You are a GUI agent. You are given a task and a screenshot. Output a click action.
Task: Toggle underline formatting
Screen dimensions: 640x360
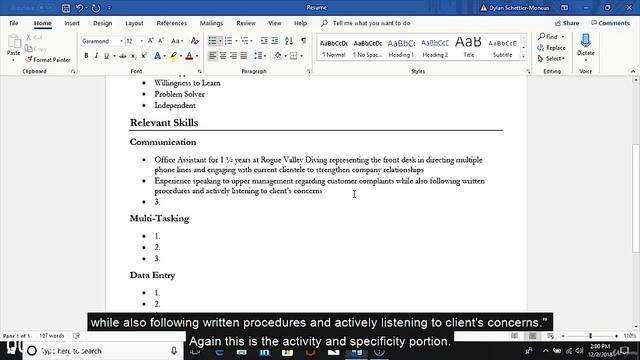107,56
